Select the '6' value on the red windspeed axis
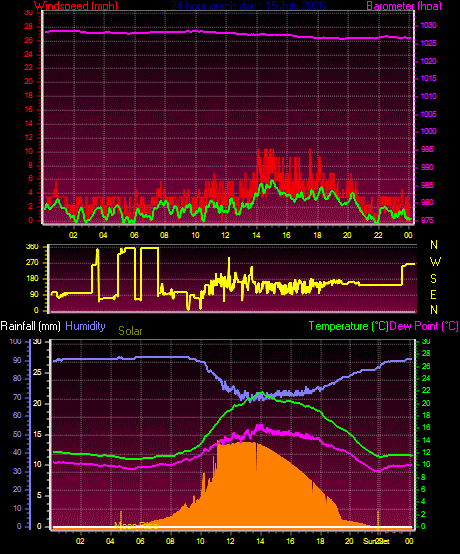 point(31,179)
